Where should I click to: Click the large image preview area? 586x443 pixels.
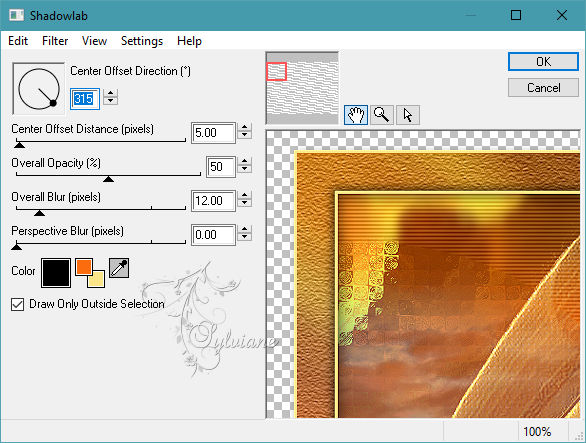[423, 274]
